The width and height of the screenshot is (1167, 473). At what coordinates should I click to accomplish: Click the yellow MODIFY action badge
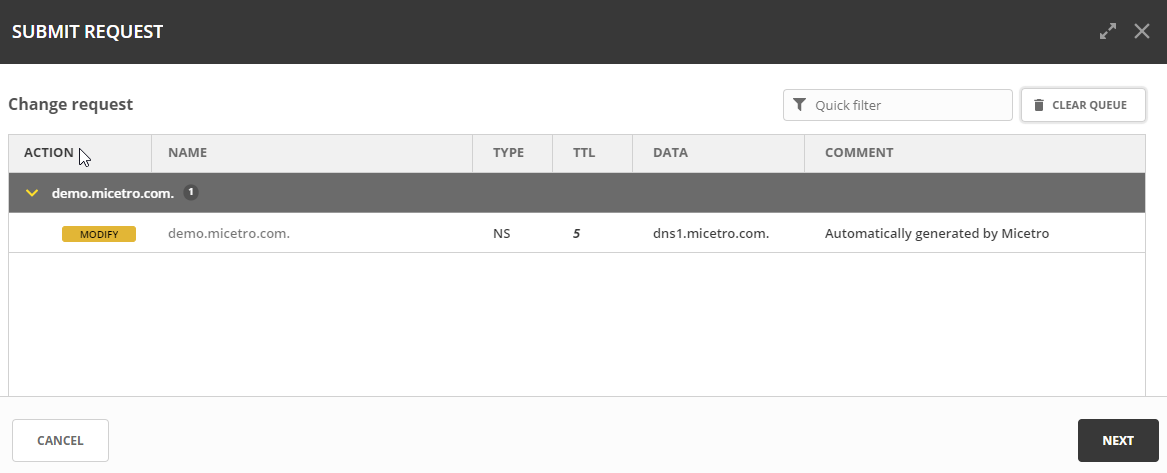coord(99,234)
